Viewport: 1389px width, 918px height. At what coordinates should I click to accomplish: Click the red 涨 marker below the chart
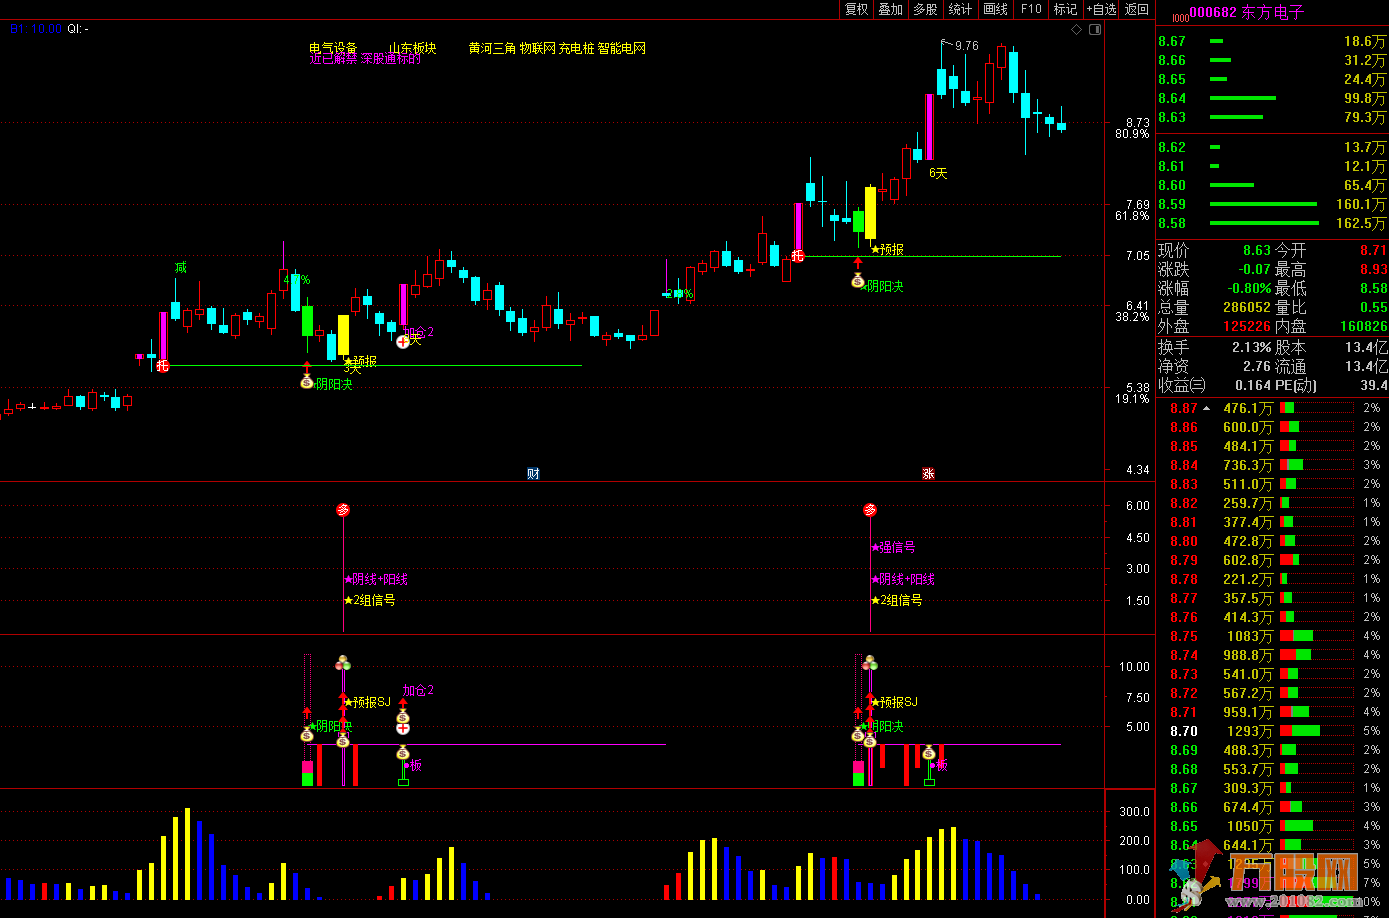point(927,473)
